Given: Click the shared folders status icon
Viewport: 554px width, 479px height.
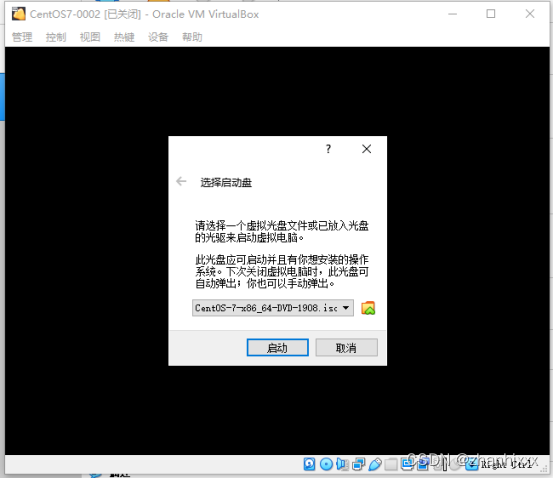Looking at the screenshot, I should pyautogui.click(x=391, y=464).
